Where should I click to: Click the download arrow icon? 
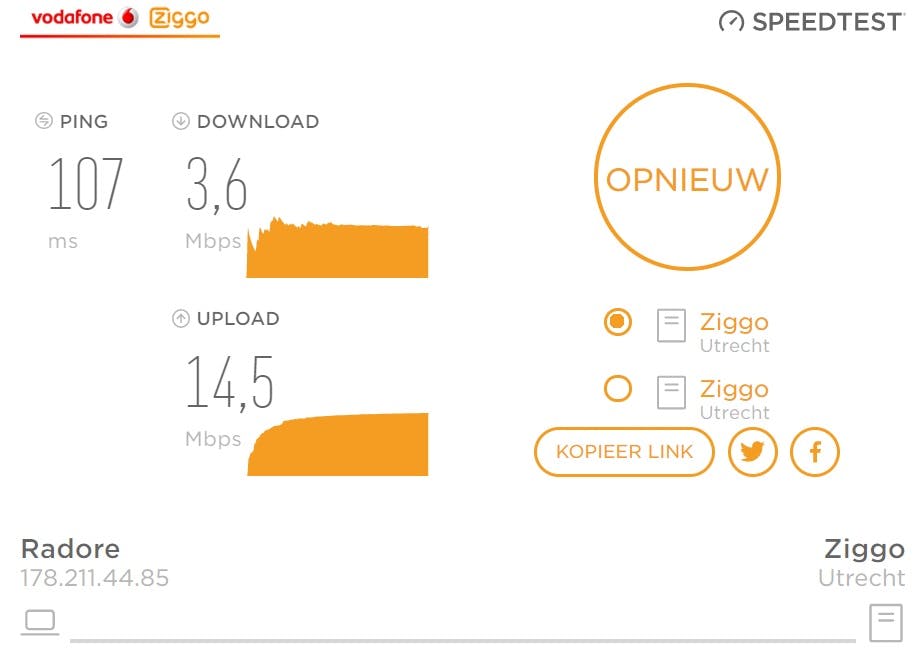coord(181,121)
